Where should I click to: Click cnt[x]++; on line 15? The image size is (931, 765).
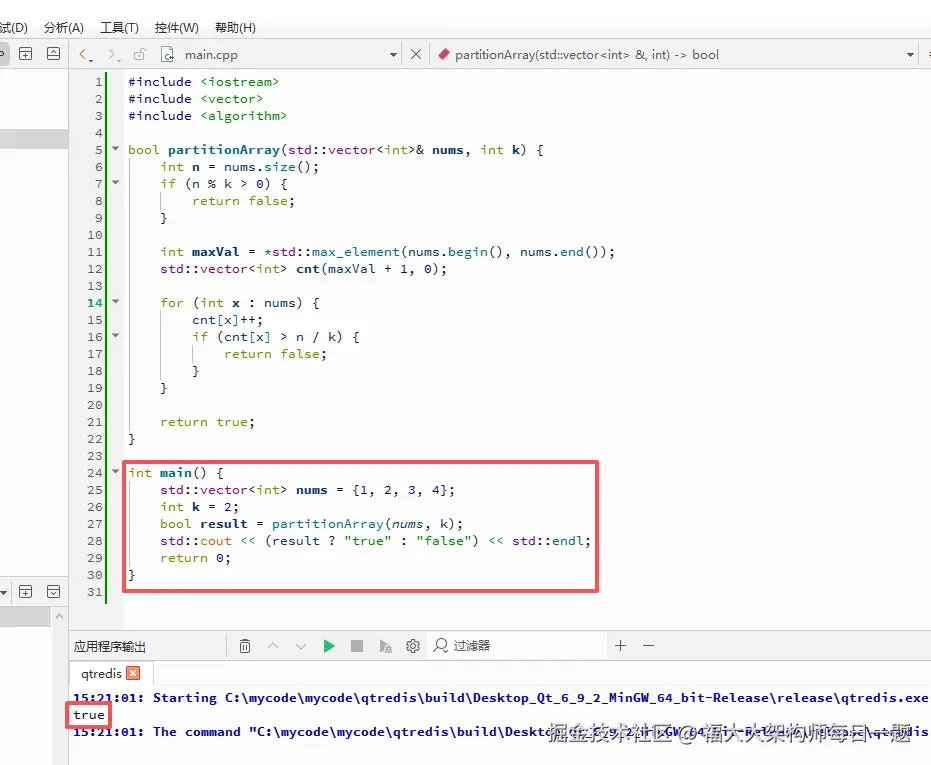tap(227, 320)
